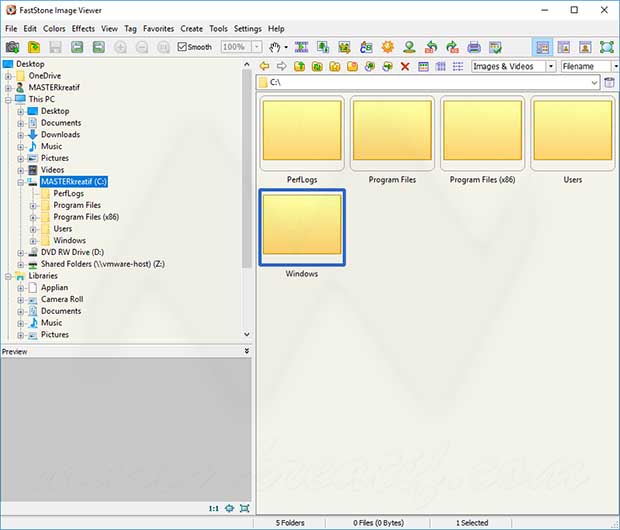Screen dimensions: 620x530
Task: Click the camera acquire-image icon
Action: pyautogui.click(x=12, y=47)
